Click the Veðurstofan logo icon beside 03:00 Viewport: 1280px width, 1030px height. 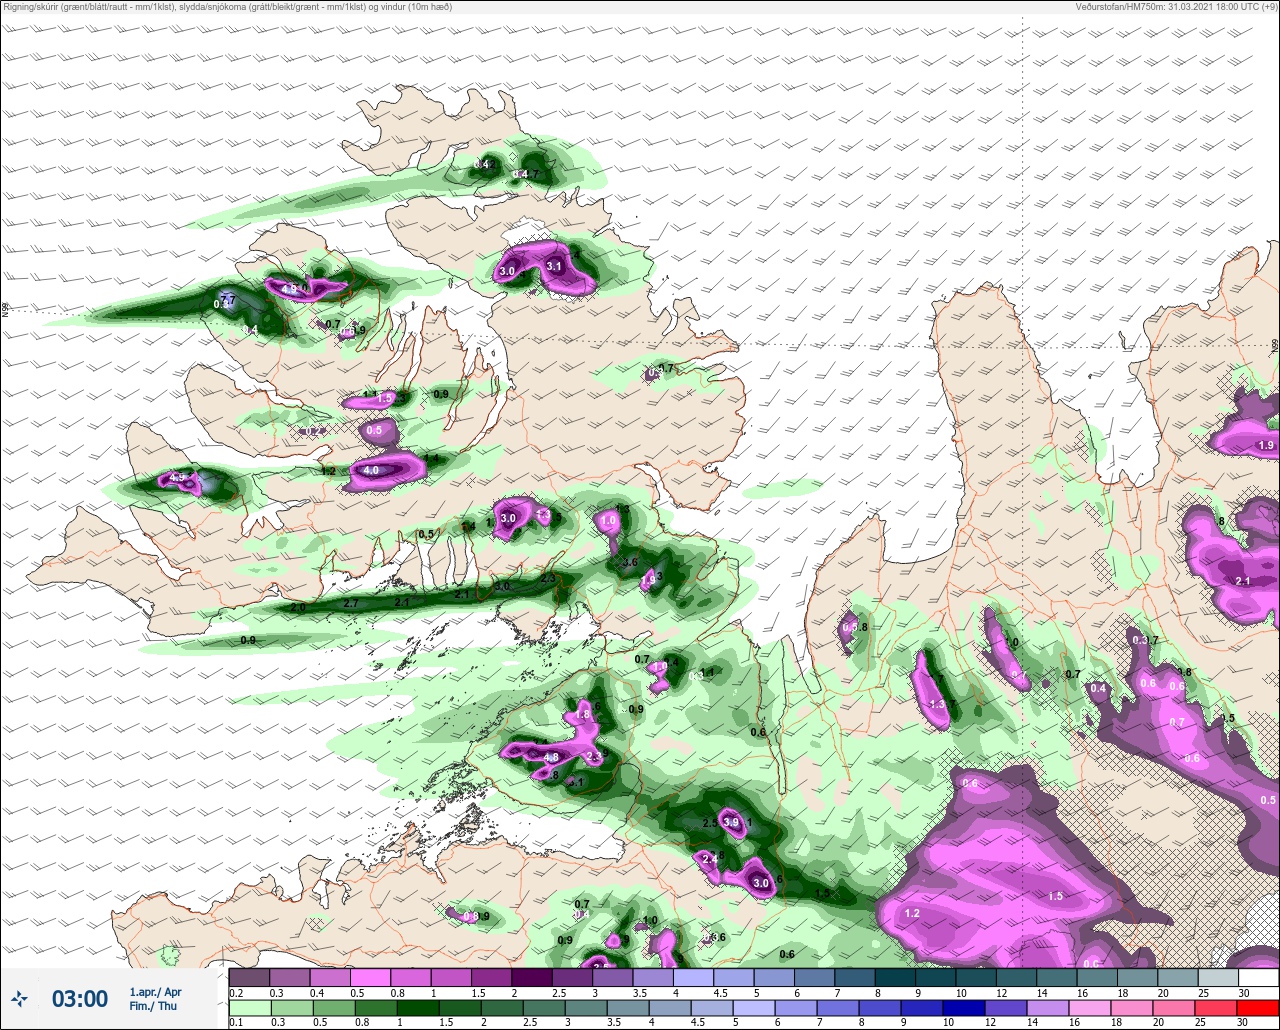coord(20,998)
